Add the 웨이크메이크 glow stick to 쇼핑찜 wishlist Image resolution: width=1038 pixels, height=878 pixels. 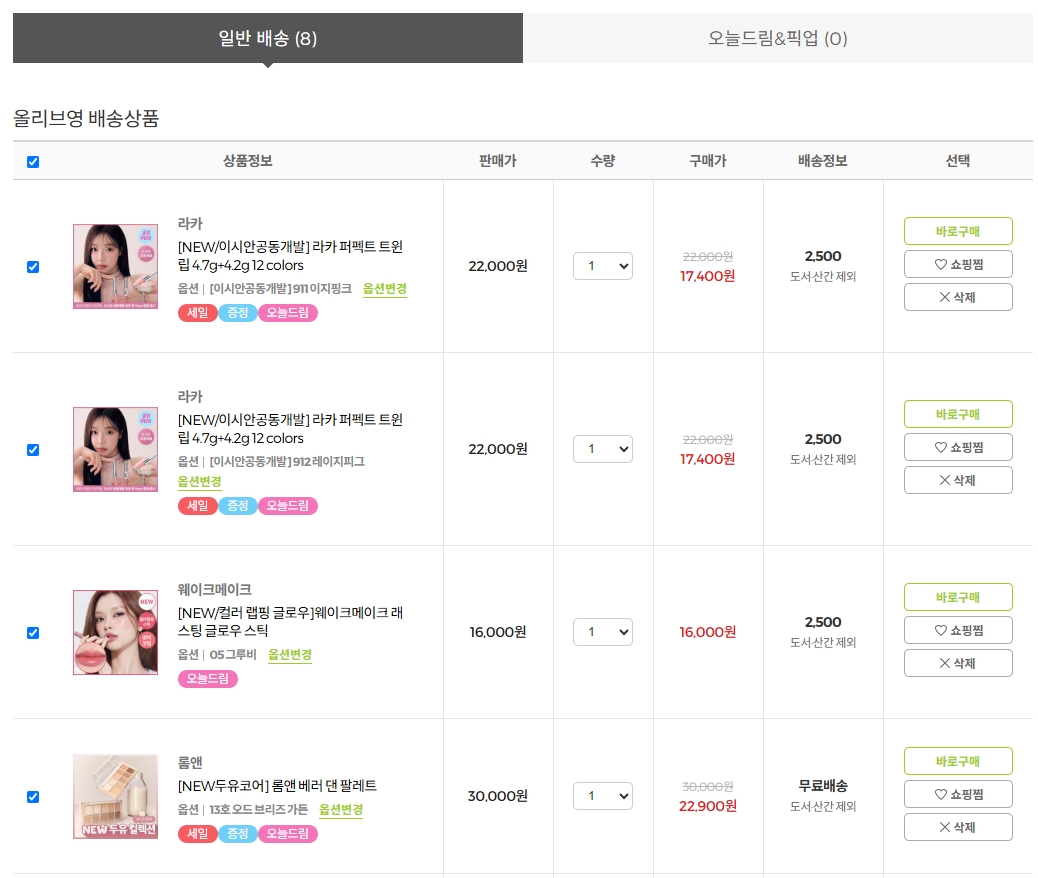958,630
